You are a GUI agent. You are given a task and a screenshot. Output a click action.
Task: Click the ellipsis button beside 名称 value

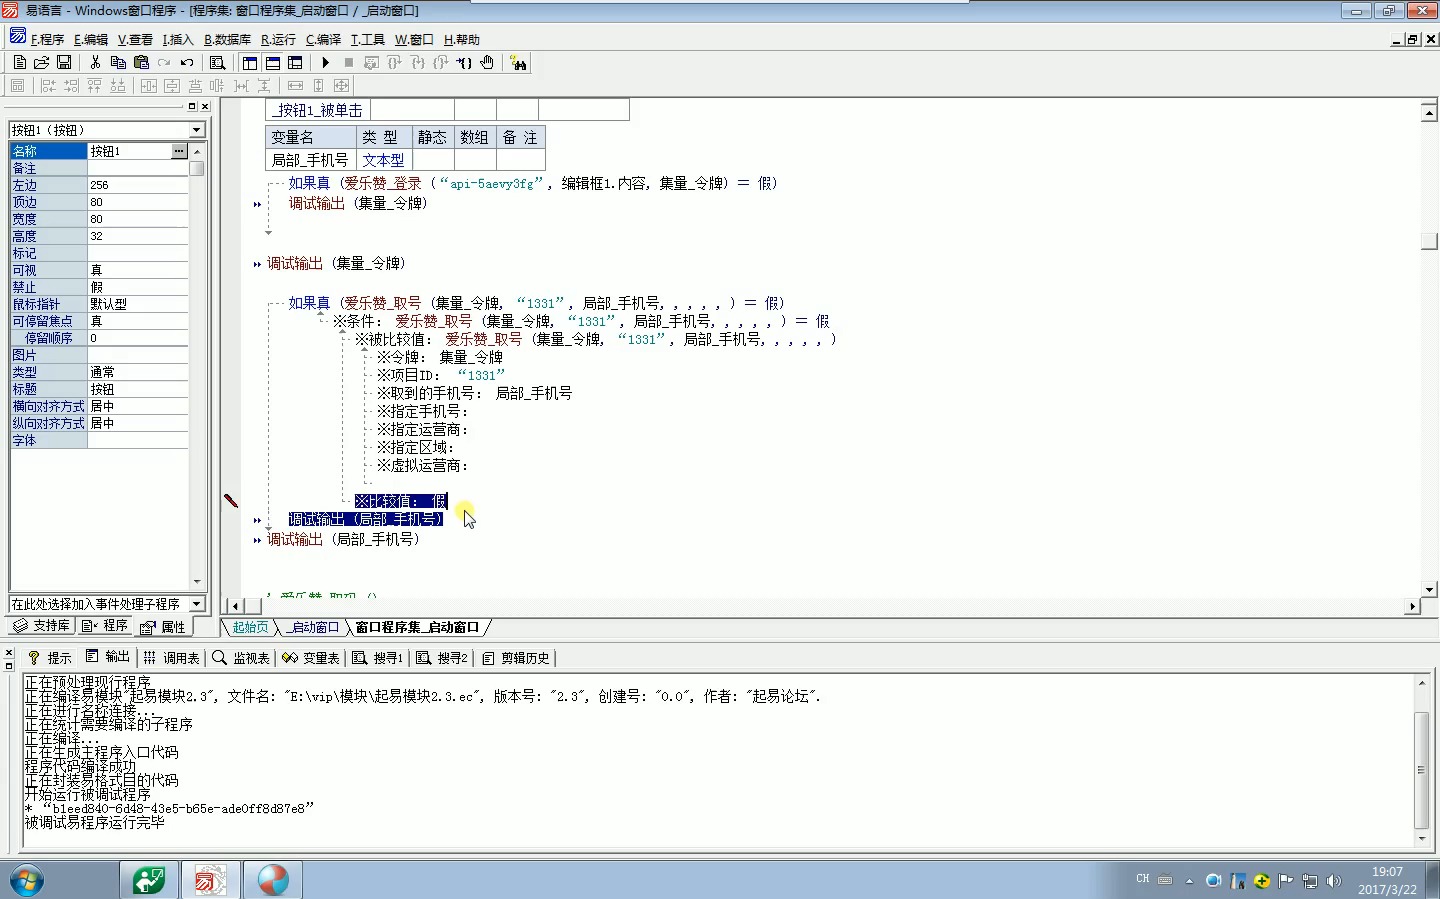coord(179,151)
